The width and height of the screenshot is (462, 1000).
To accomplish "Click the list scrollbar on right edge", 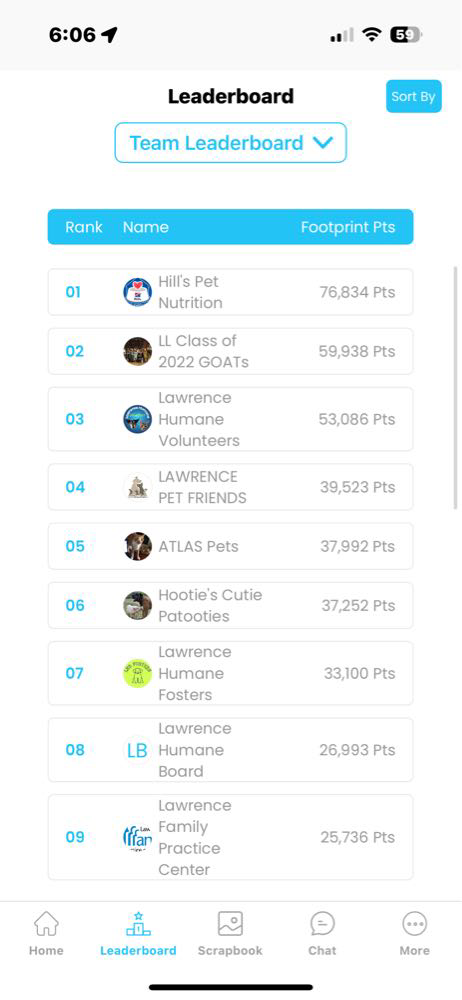I will coord(455,388).
